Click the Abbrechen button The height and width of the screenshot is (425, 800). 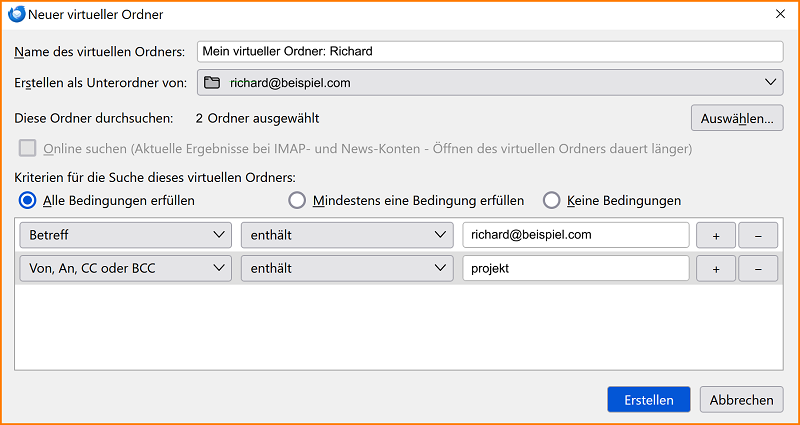tap(741, 399)
